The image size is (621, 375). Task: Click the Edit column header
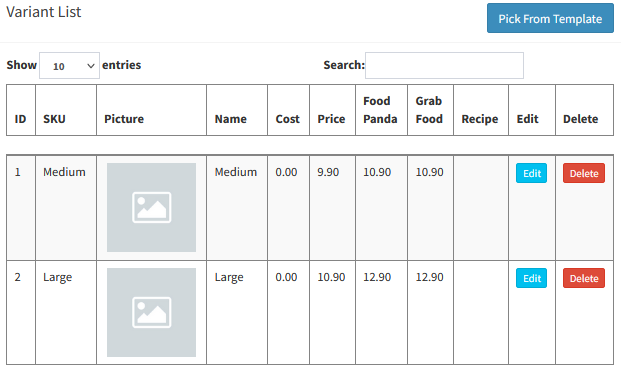(532, 110)
